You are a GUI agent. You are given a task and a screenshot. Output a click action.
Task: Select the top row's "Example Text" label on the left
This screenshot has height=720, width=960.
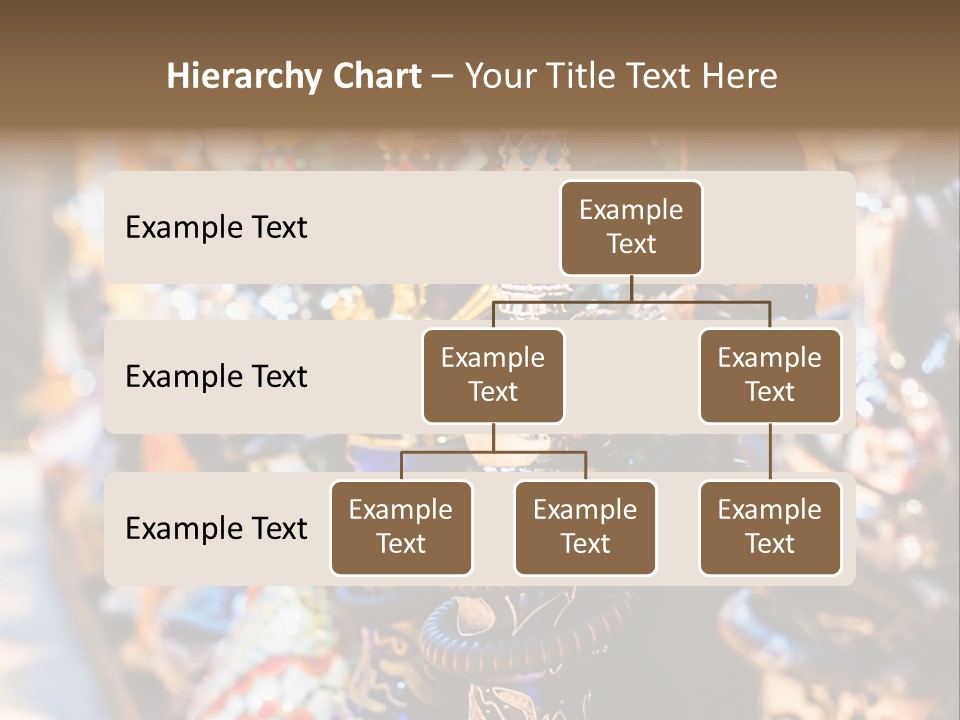216,228
